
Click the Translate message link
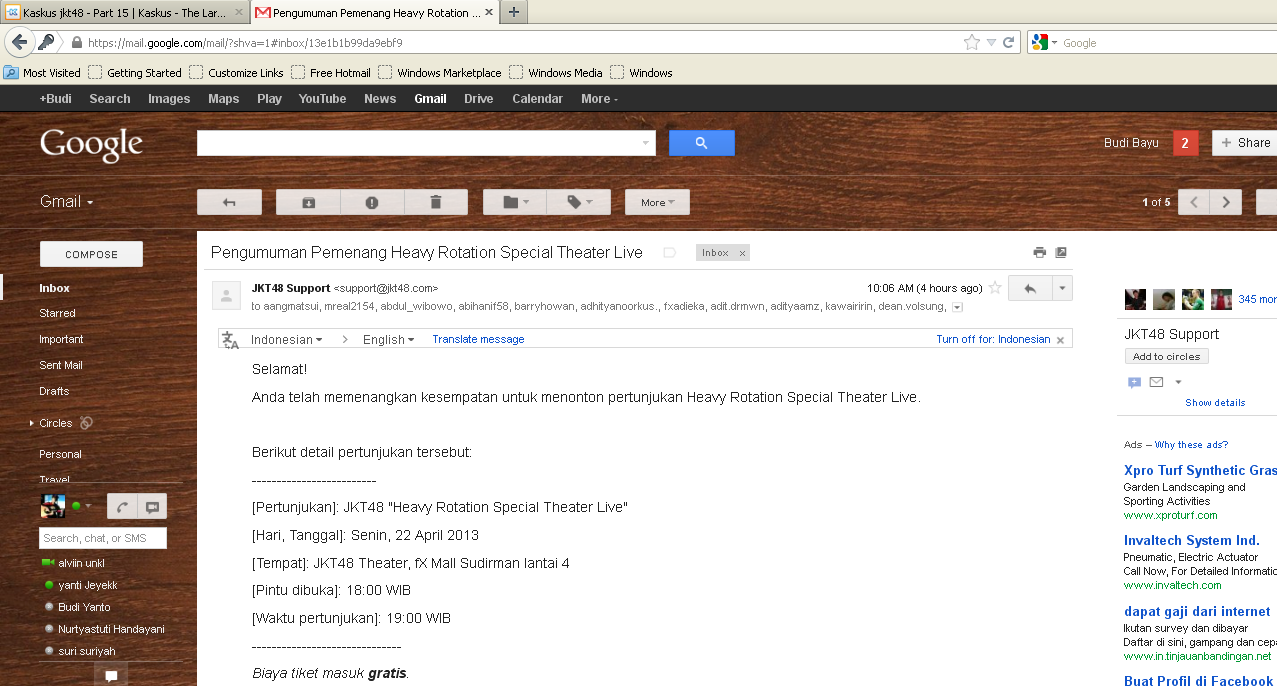pyautogui.click(x=478, y=339)
